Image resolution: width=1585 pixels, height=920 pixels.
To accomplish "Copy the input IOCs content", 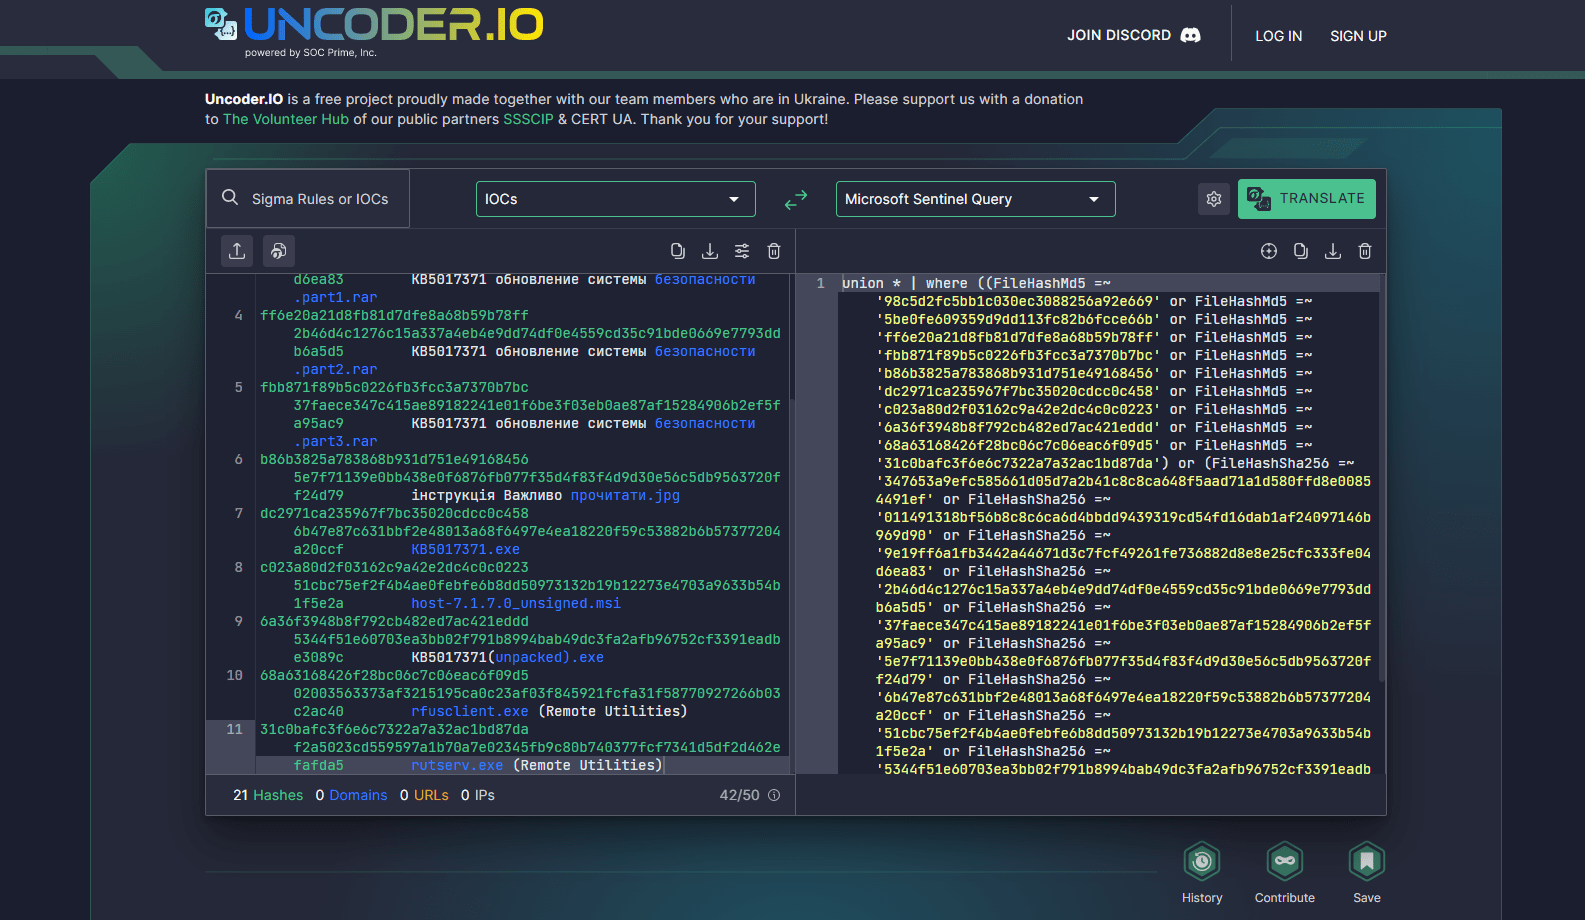I will tap(678, 251).
